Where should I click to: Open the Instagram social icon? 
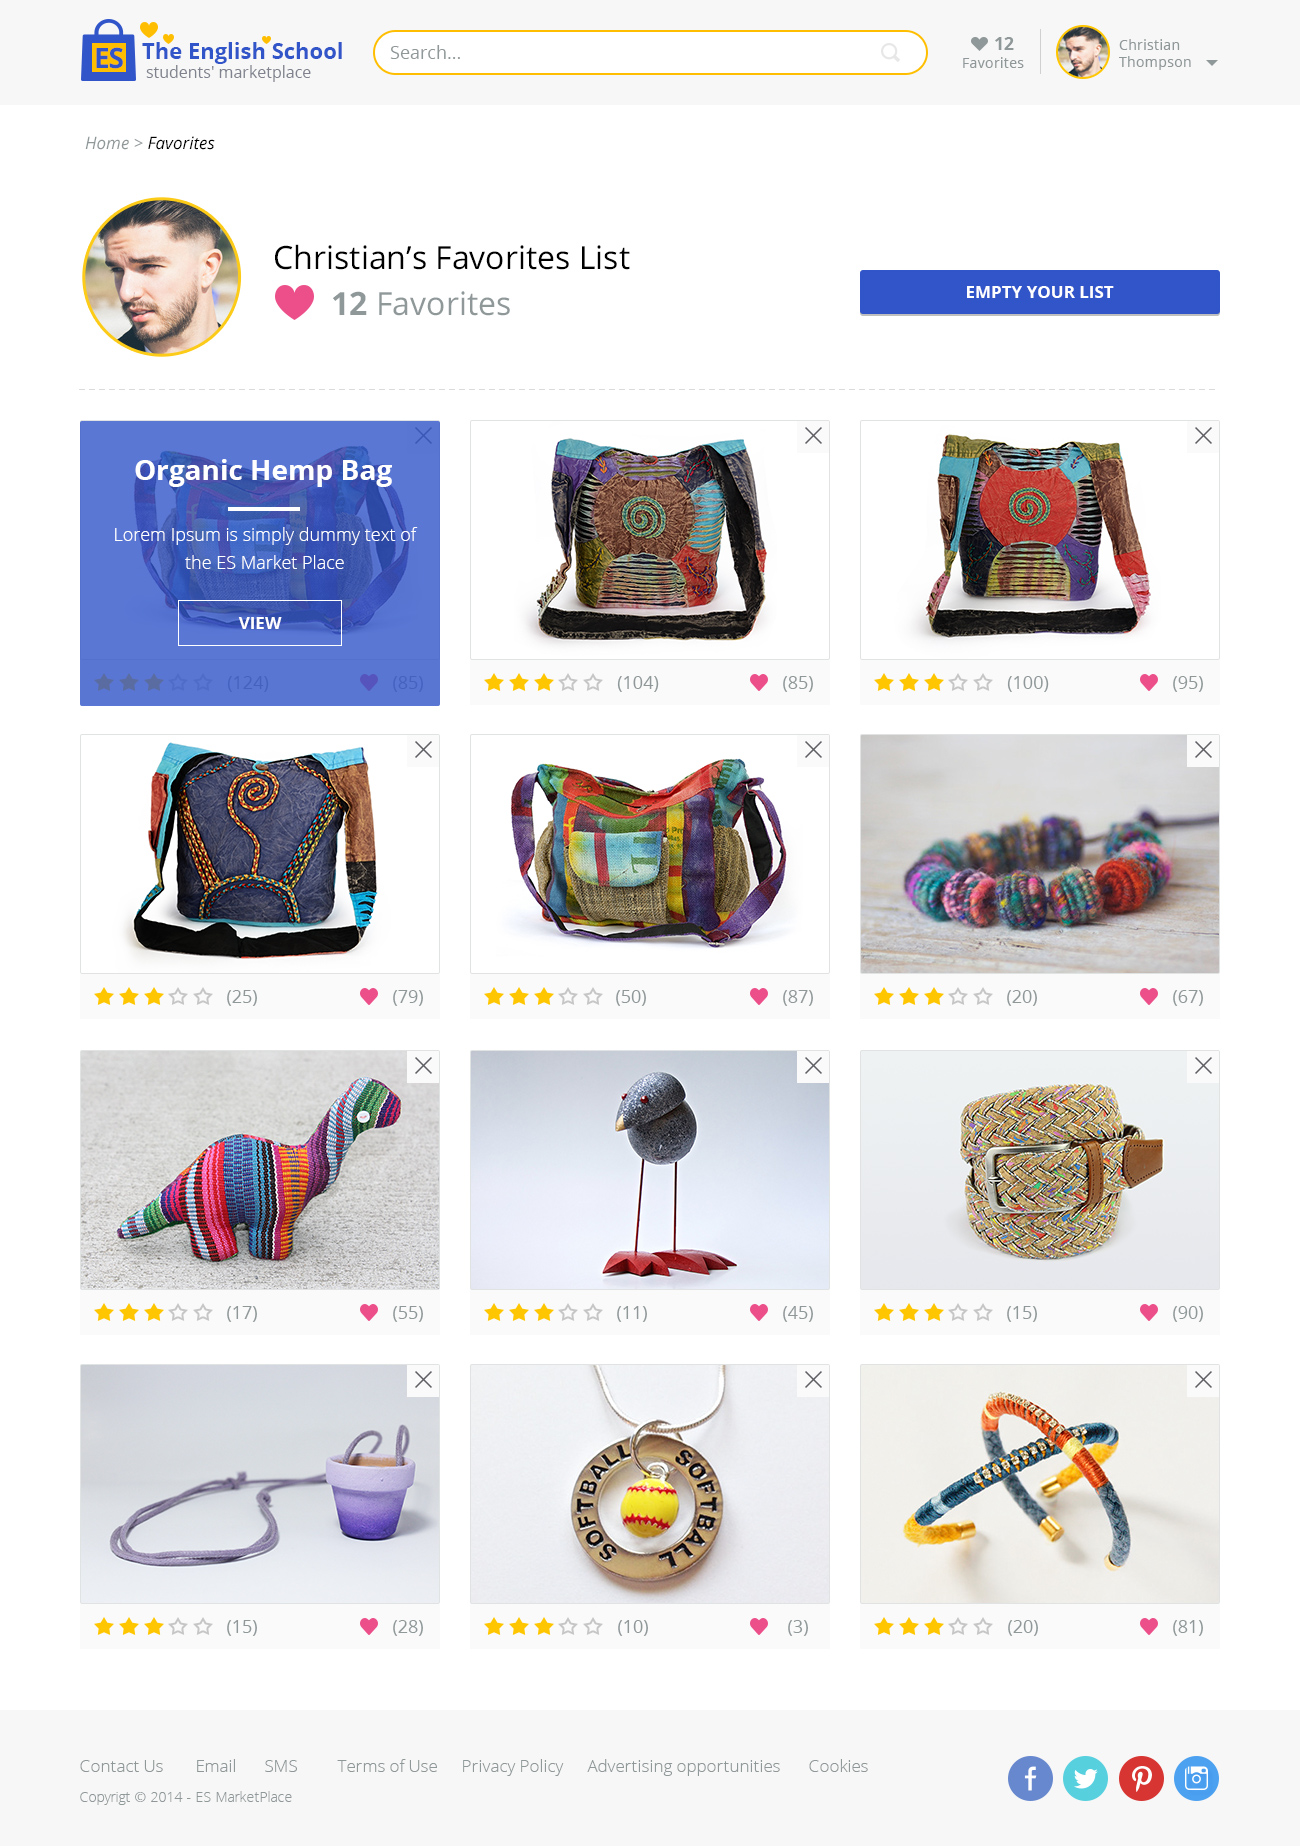click(x=1196, y=1778)
